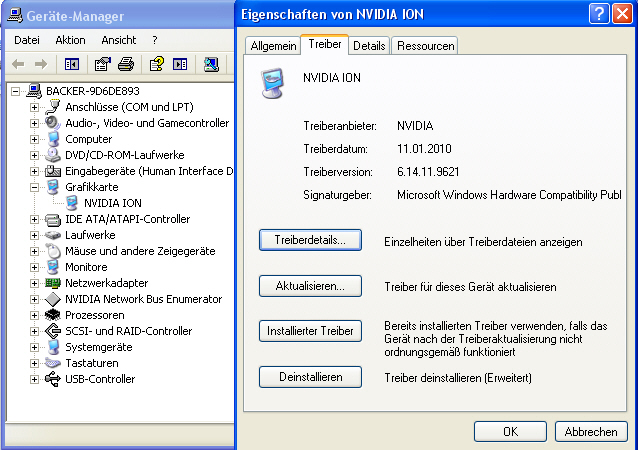This screenshot has height=450, width=638.
Task: Expand the Computer node
Action: coord(35,140)
